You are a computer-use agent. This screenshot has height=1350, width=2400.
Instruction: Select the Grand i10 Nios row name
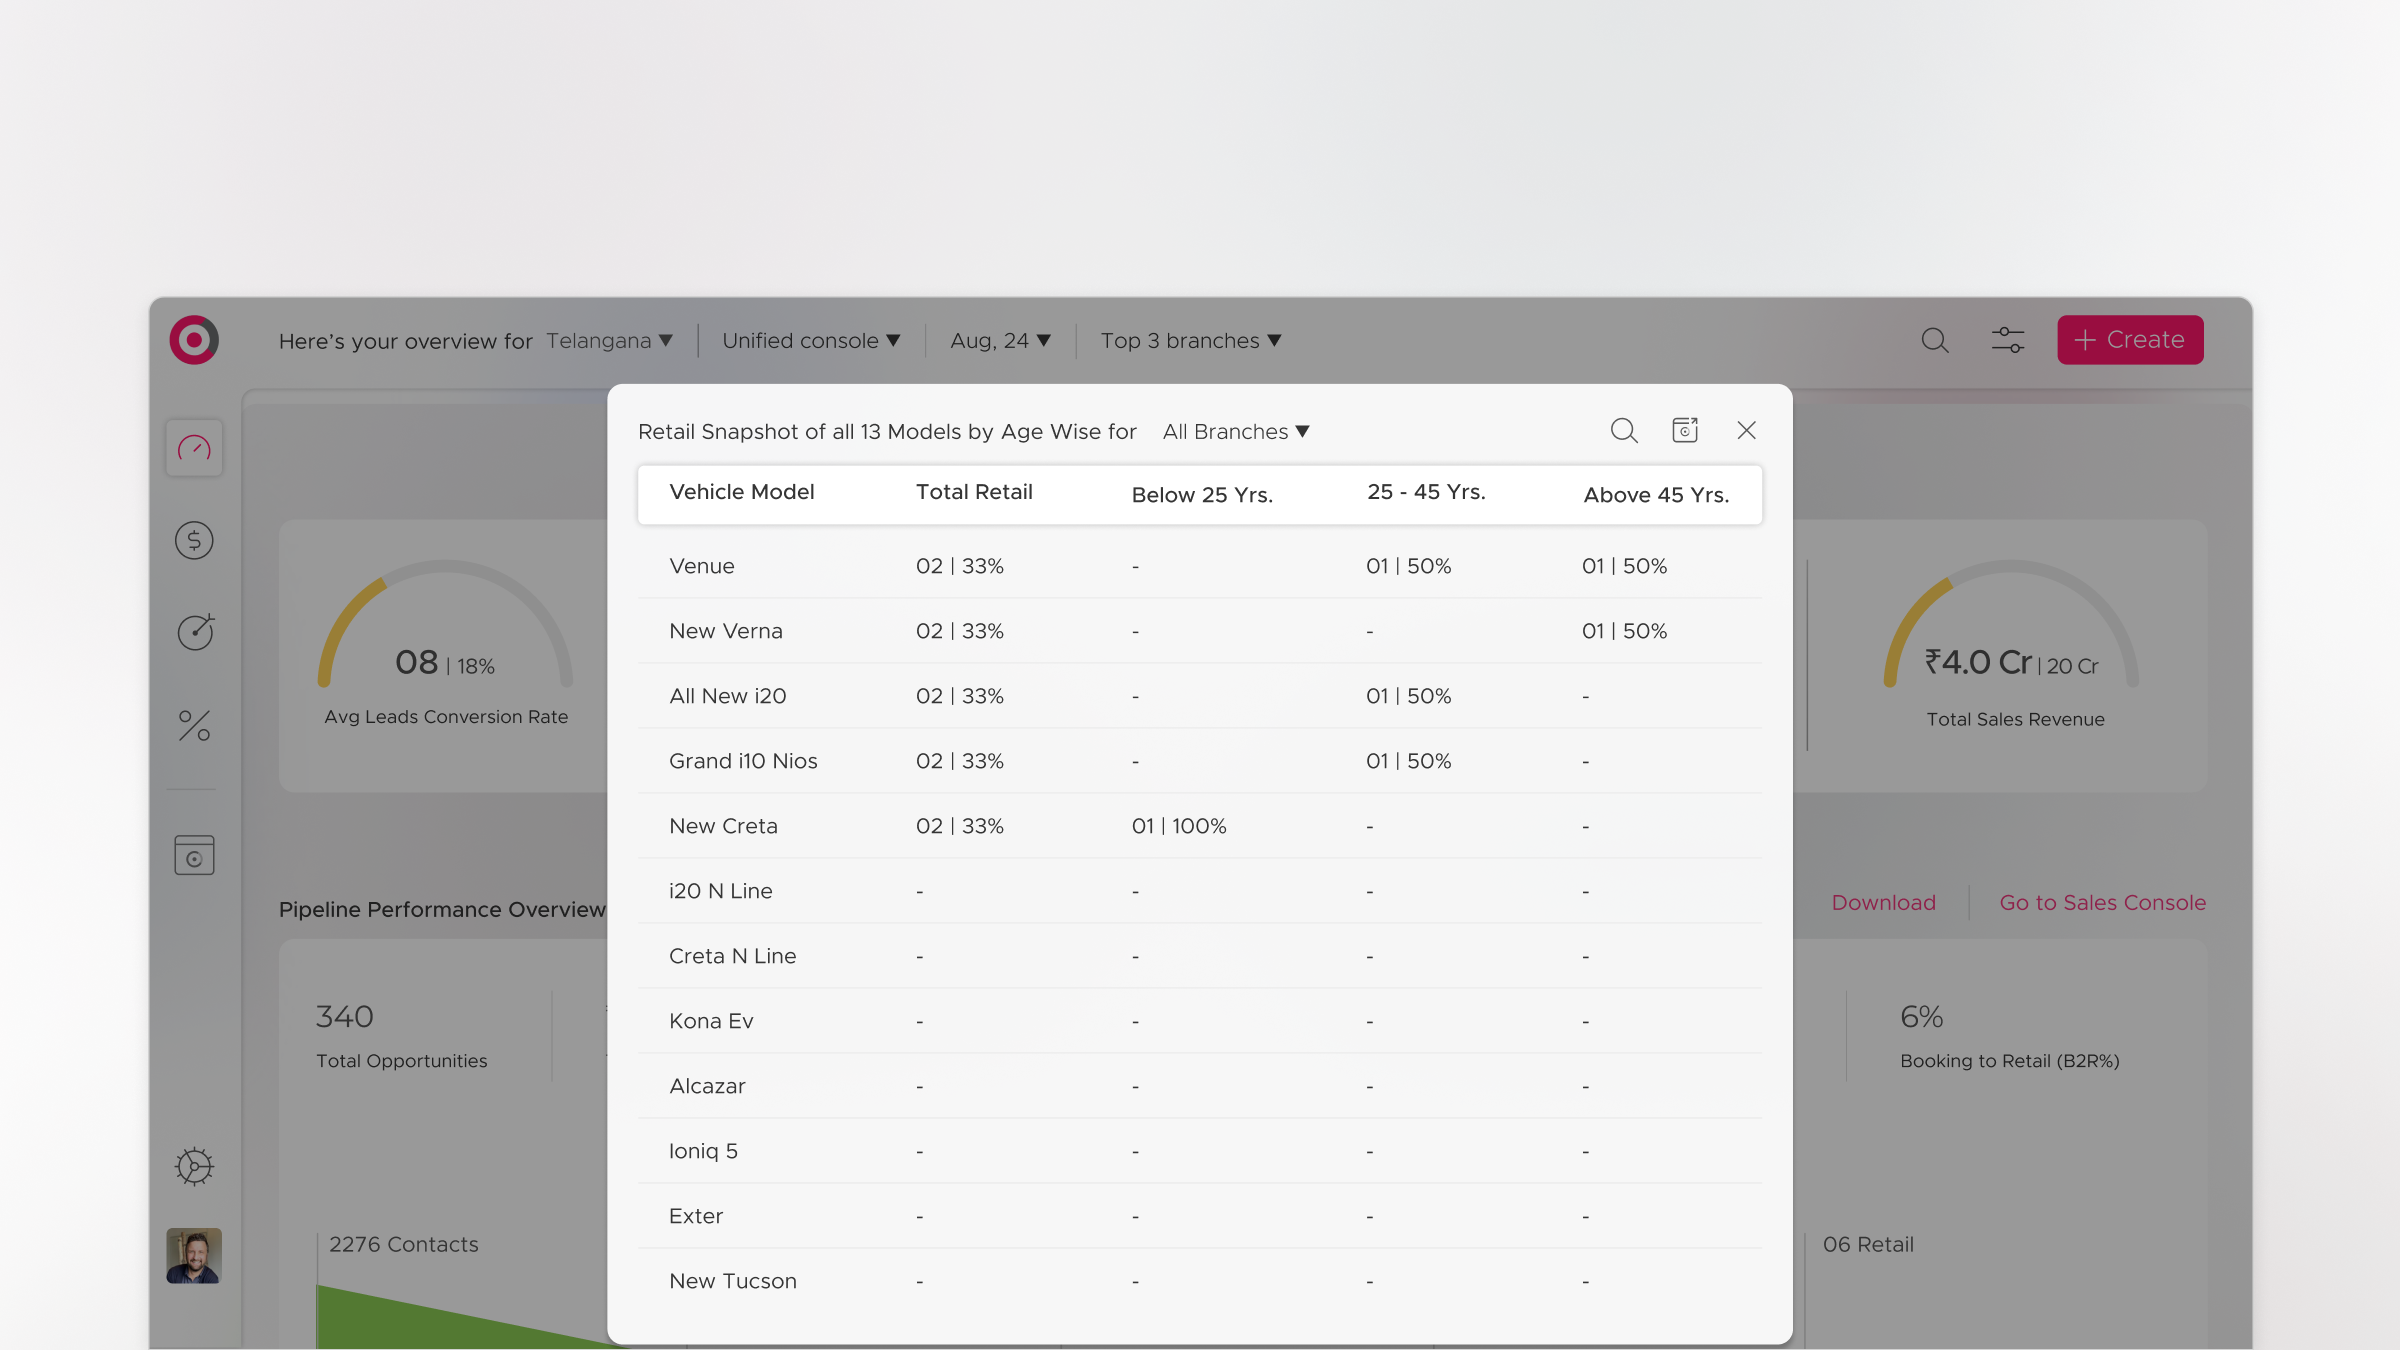pyautogui.click(x=743, y=761)
